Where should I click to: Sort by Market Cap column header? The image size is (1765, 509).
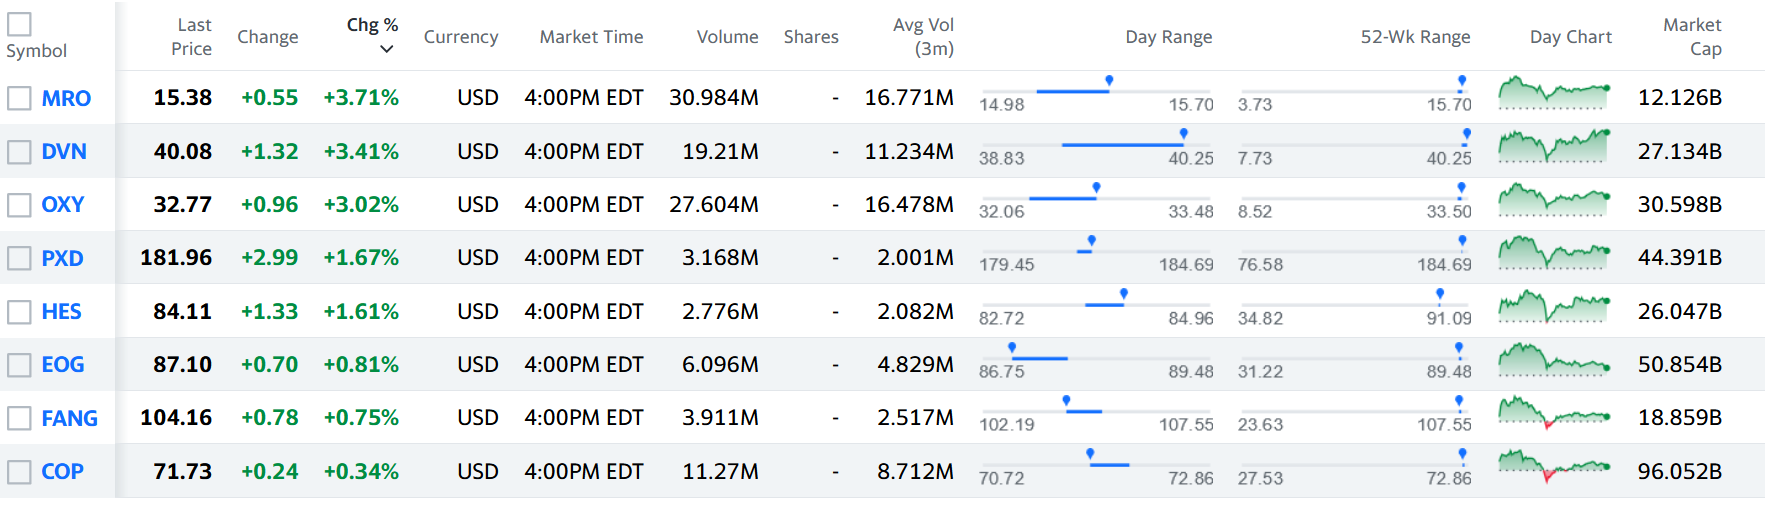(1691, 37)
